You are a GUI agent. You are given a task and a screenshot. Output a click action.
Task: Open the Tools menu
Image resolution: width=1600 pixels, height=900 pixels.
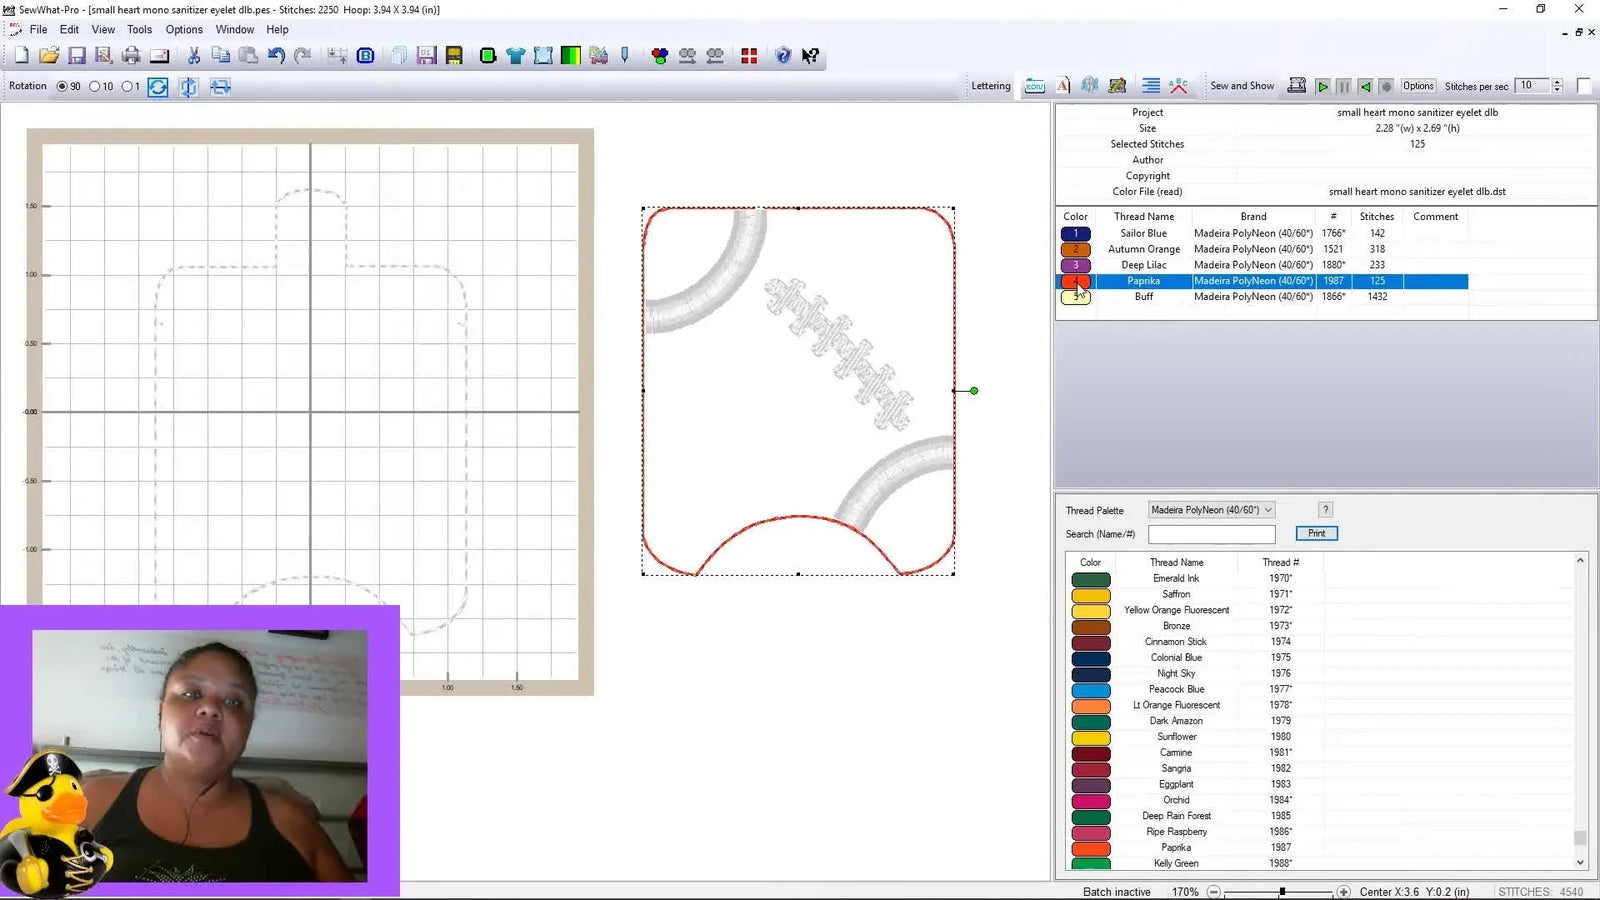point(139,29)
